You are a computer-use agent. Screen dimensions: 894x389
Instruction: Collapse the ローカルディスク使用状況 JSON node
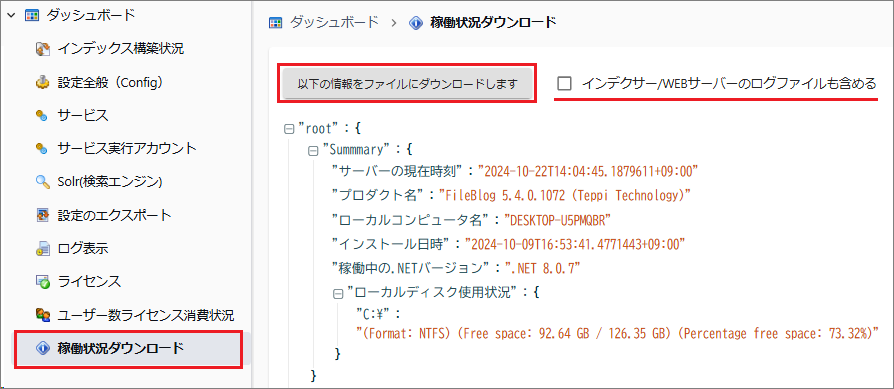click(x=338, y=294)
